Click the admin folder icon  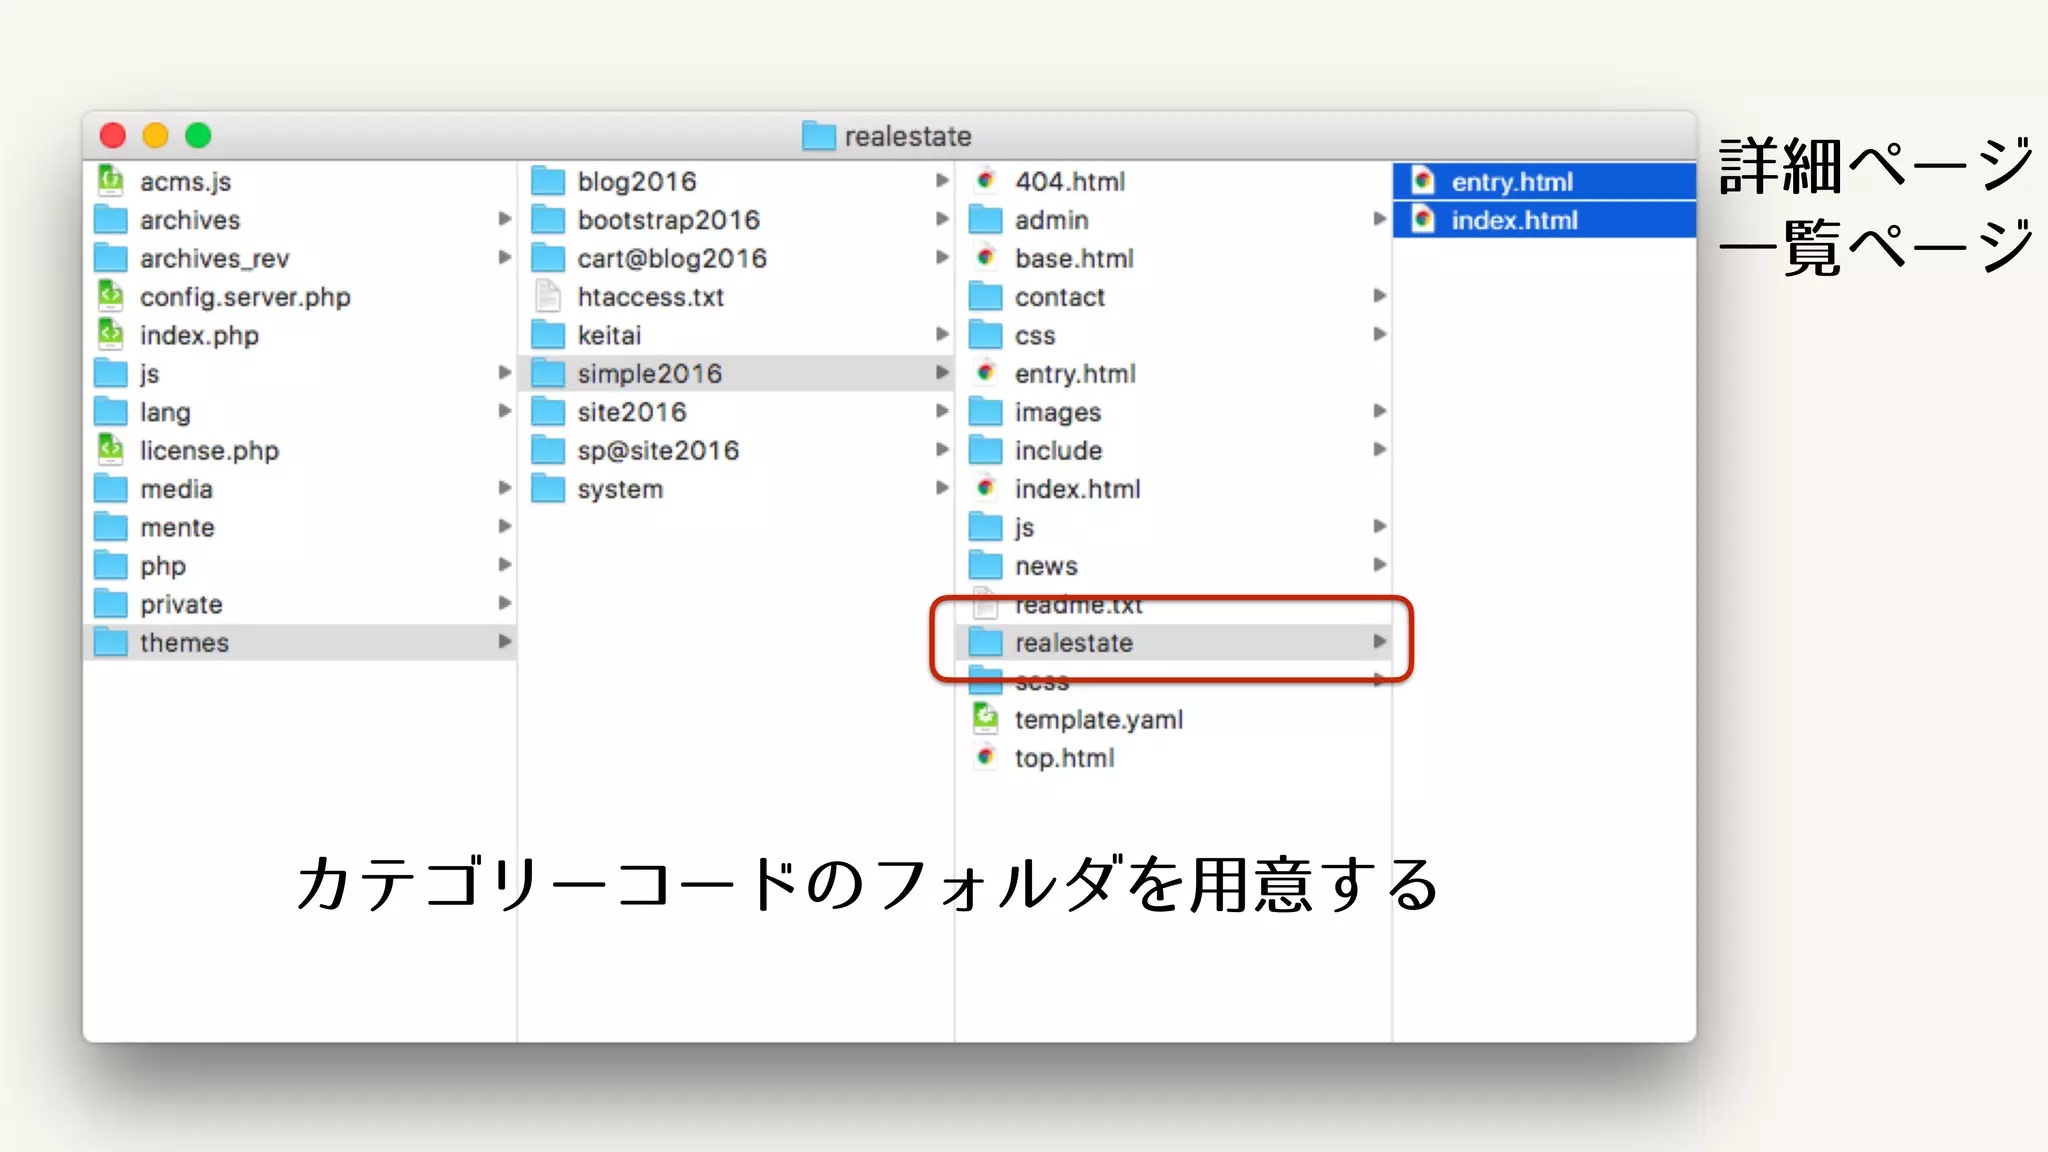[986, 219]
